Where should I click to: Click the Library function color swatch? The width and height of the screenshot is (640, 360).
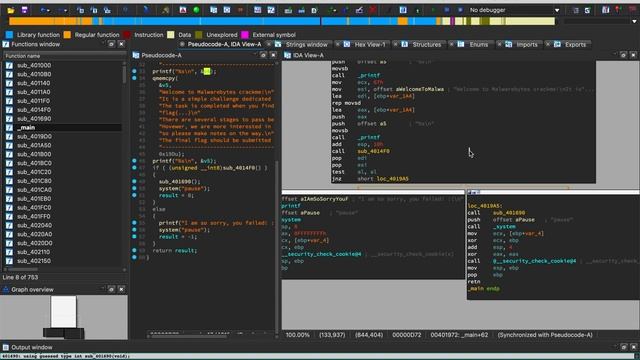9,35
